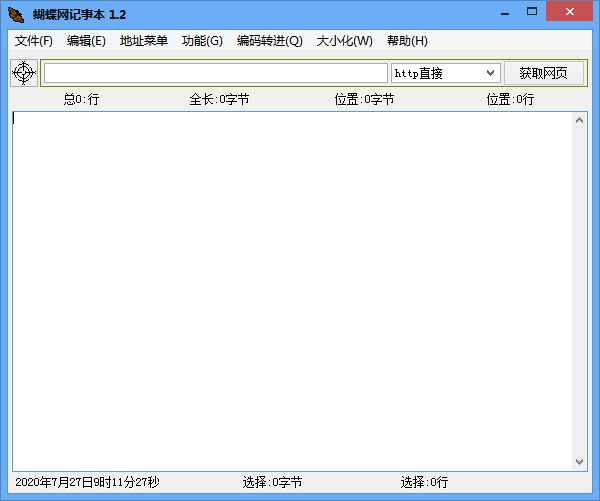Click the scrollbar up arrow
Viewport: 600px width, 501px height.
coord(580,120)
